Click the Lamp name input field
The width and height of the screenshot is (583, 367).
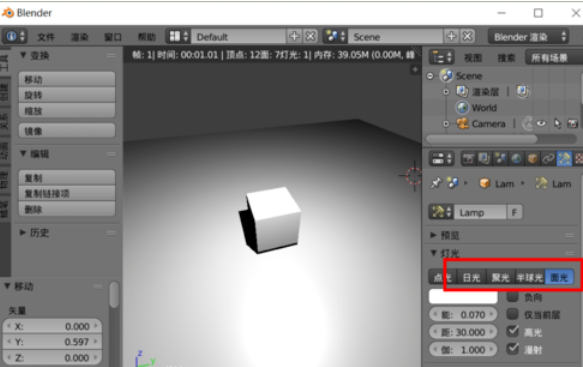(480, 213)
